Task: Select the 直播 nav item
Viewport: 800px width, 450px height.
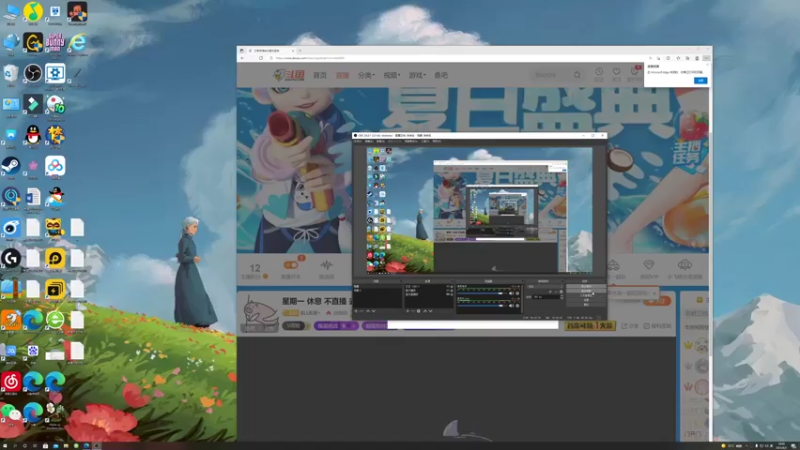Action: (x=342, y=75)
